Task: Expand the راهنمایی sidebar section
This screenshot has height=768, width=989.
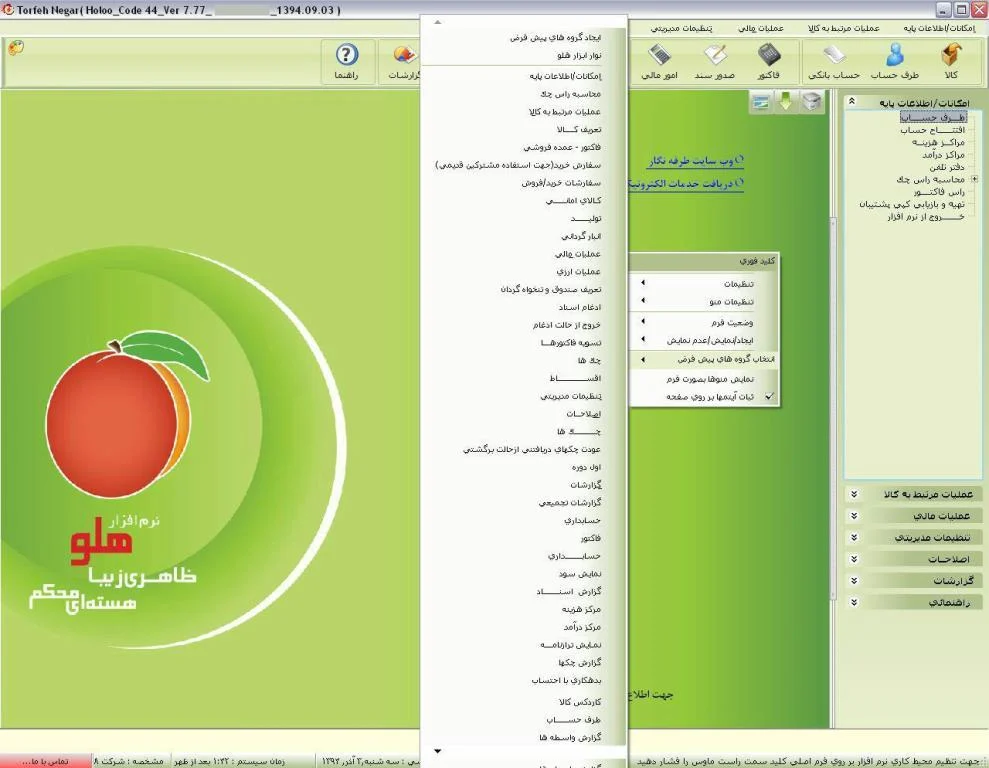Action: [854, 602]
